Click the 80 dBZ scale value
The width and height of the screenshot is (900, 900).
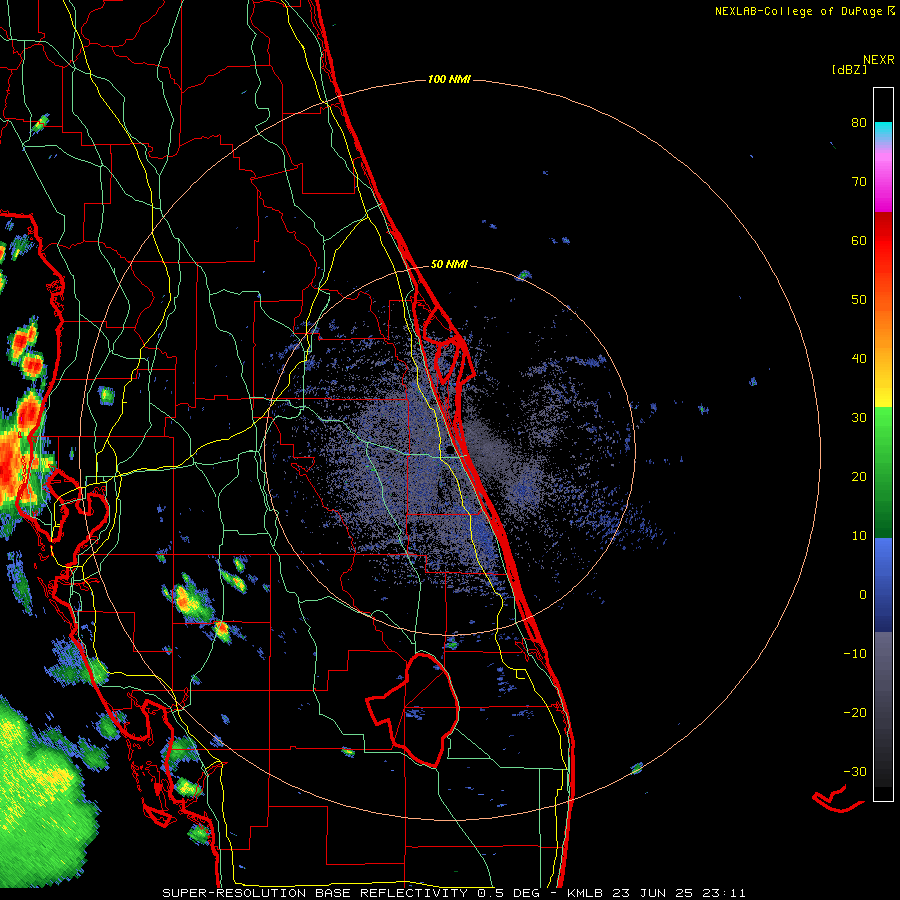[x=859, y=122]
